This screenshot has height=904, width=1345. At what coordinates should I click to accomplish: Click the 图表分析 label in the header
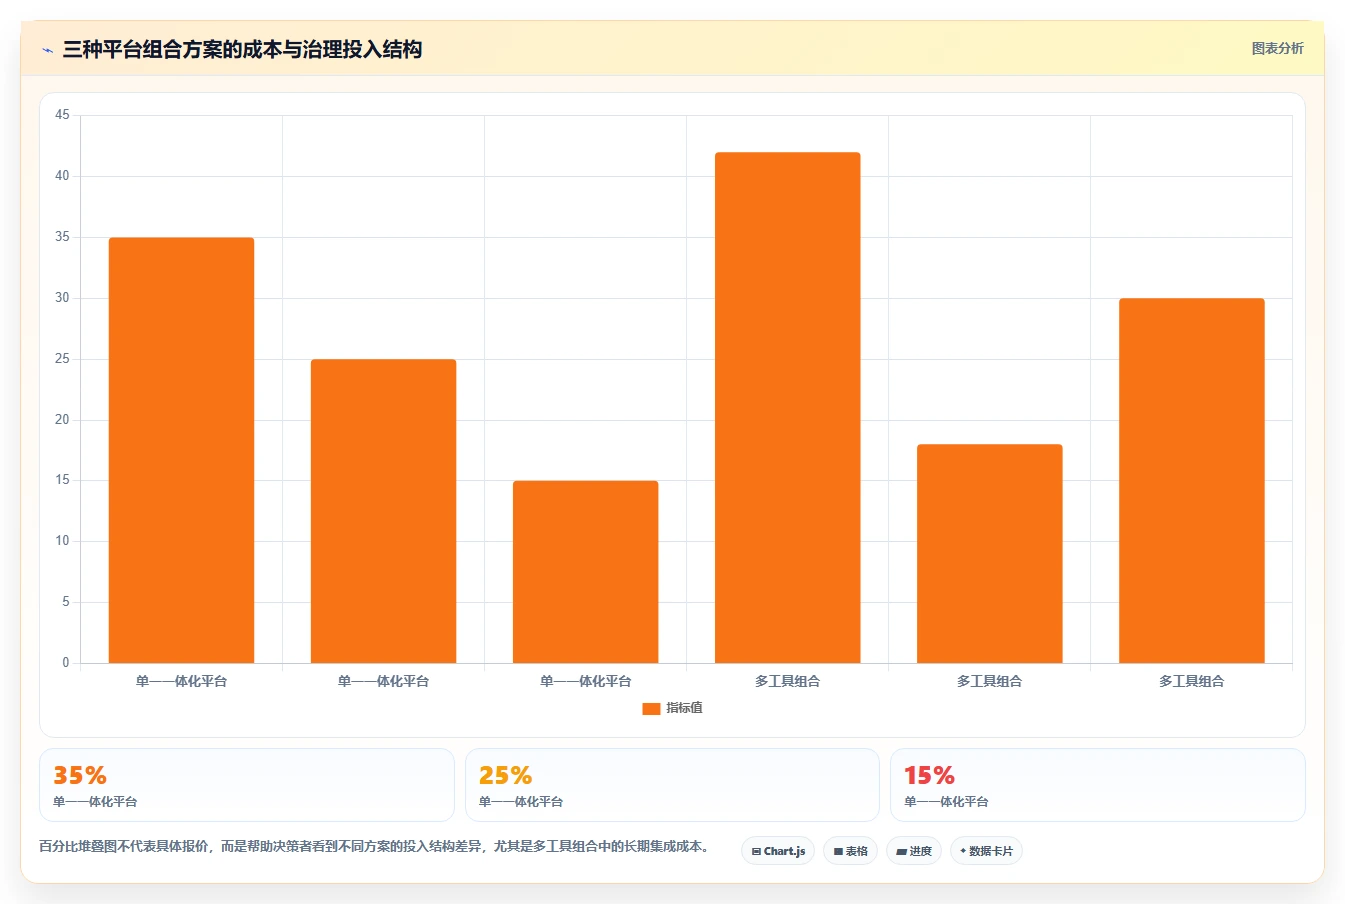(1277, 48)
